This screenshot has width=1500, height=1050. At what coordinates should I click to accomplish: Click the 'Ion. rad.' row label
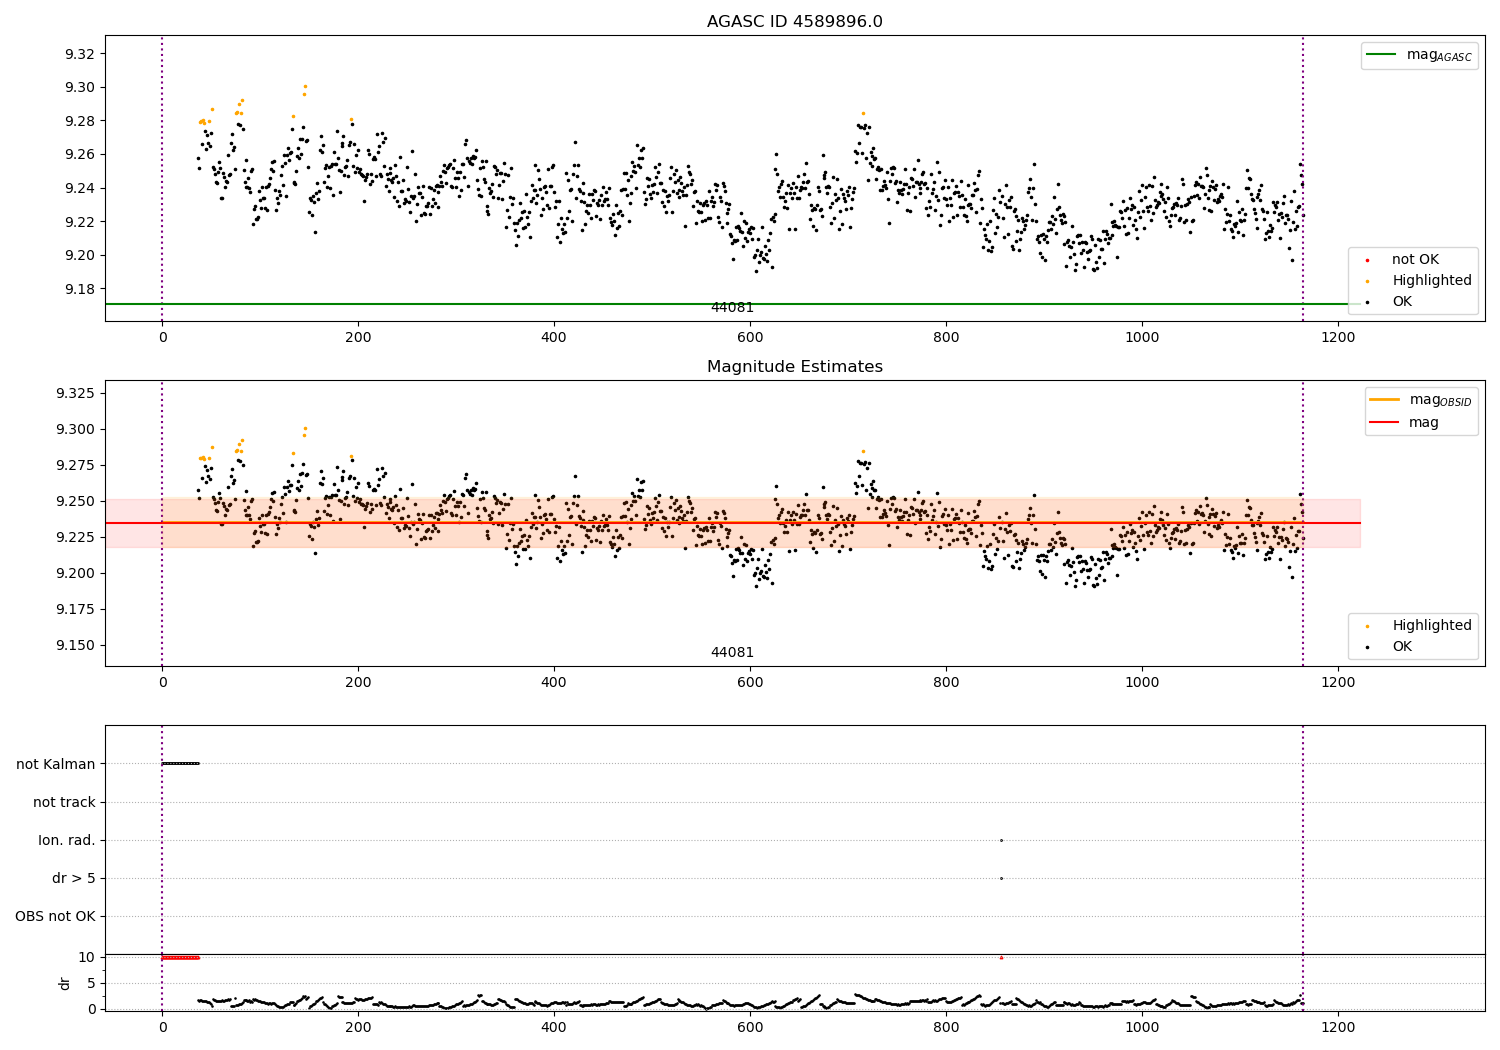point(67,840)
